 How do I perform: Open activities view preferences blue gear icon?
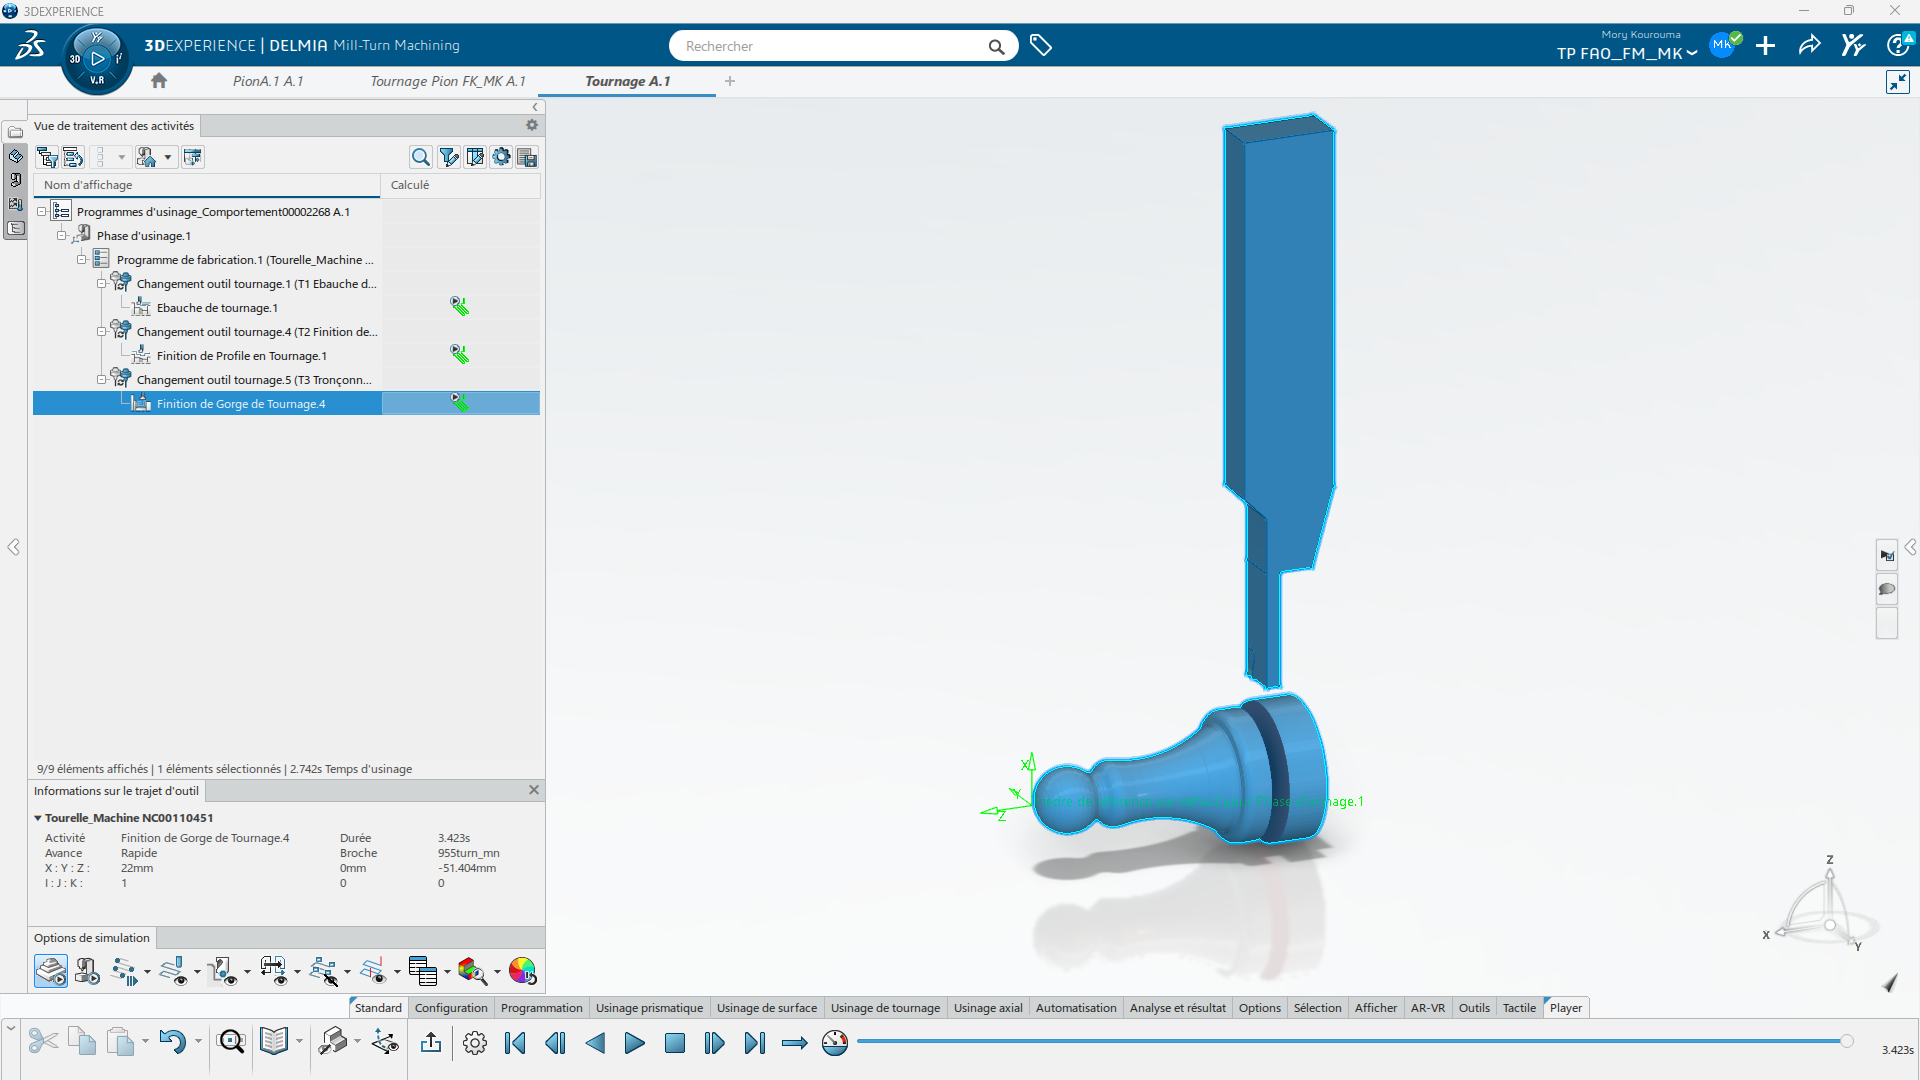pos(501,157)
